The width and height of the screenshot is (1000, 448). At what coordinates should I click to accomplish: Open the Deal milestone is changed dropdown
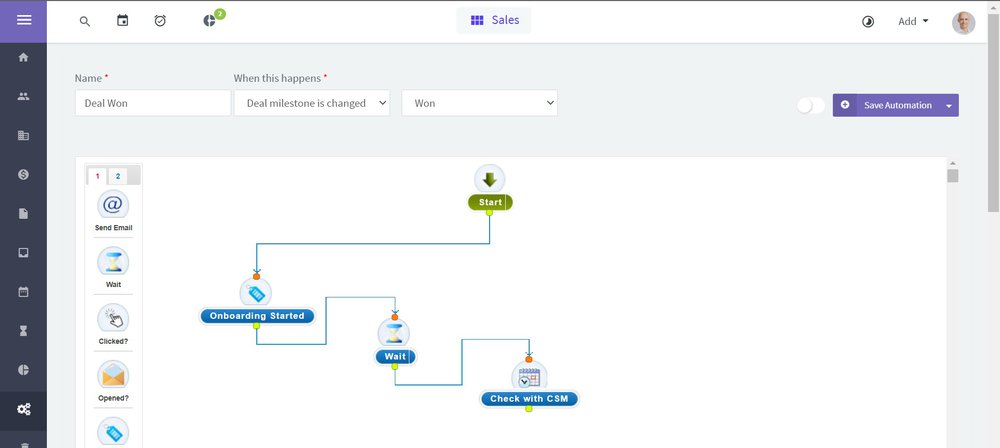[x=312, y=103]
